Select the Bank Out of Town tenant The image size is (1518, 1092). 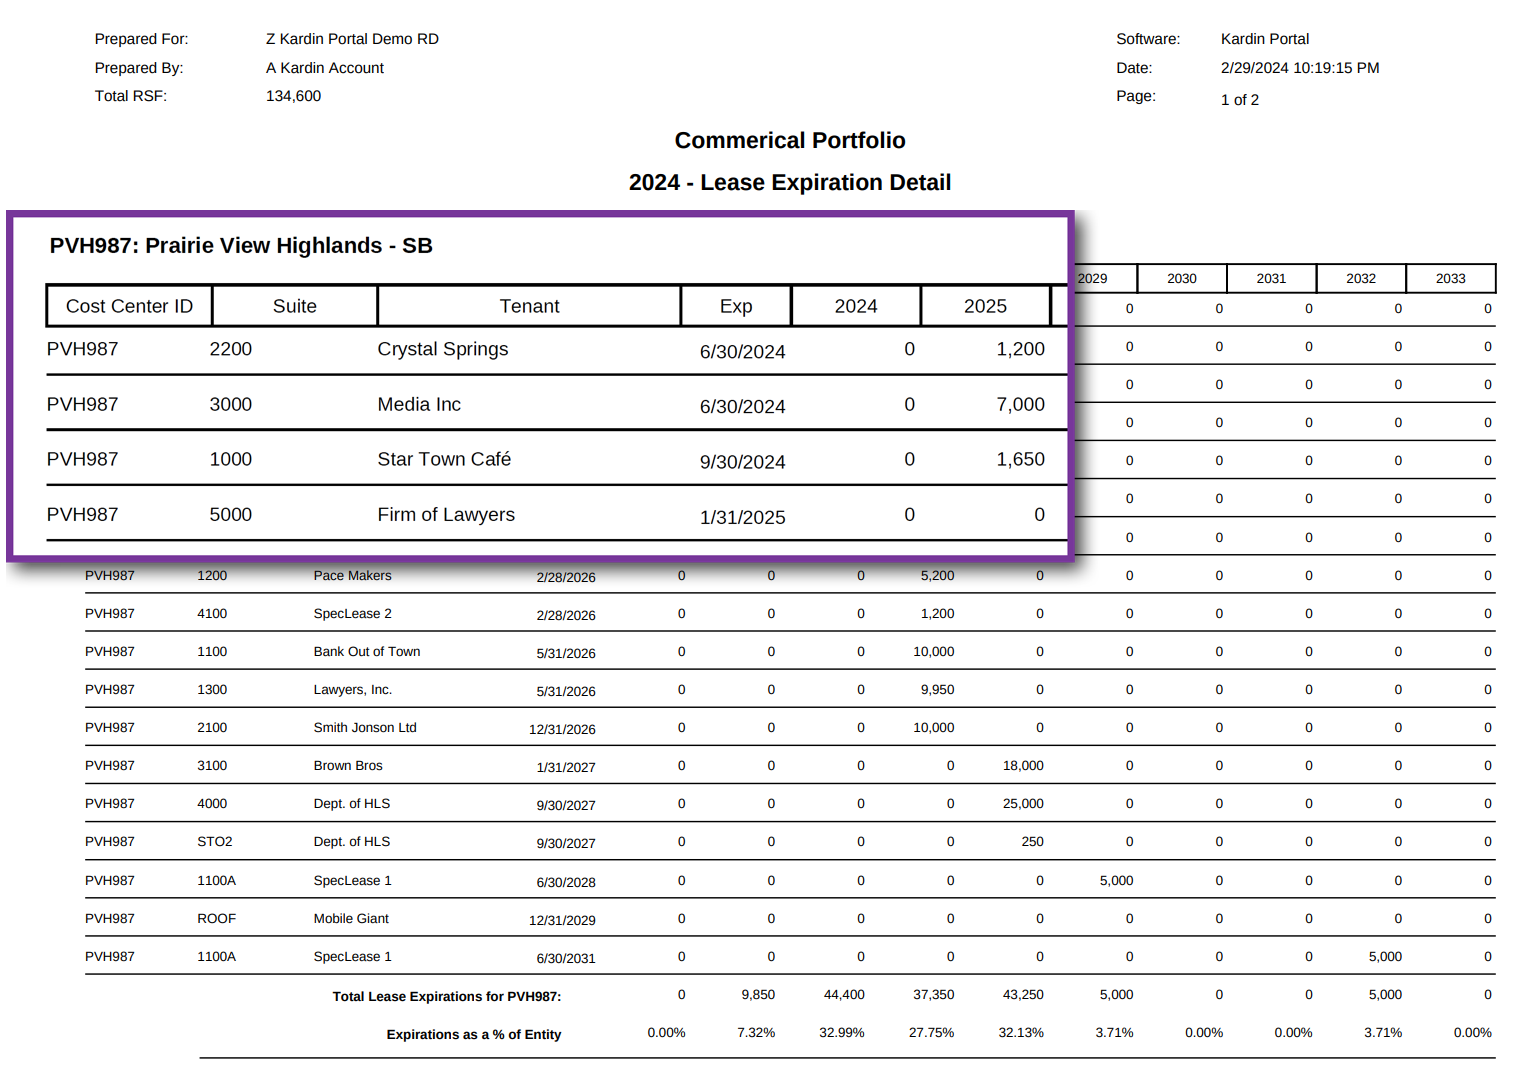(x=367, y=651)
